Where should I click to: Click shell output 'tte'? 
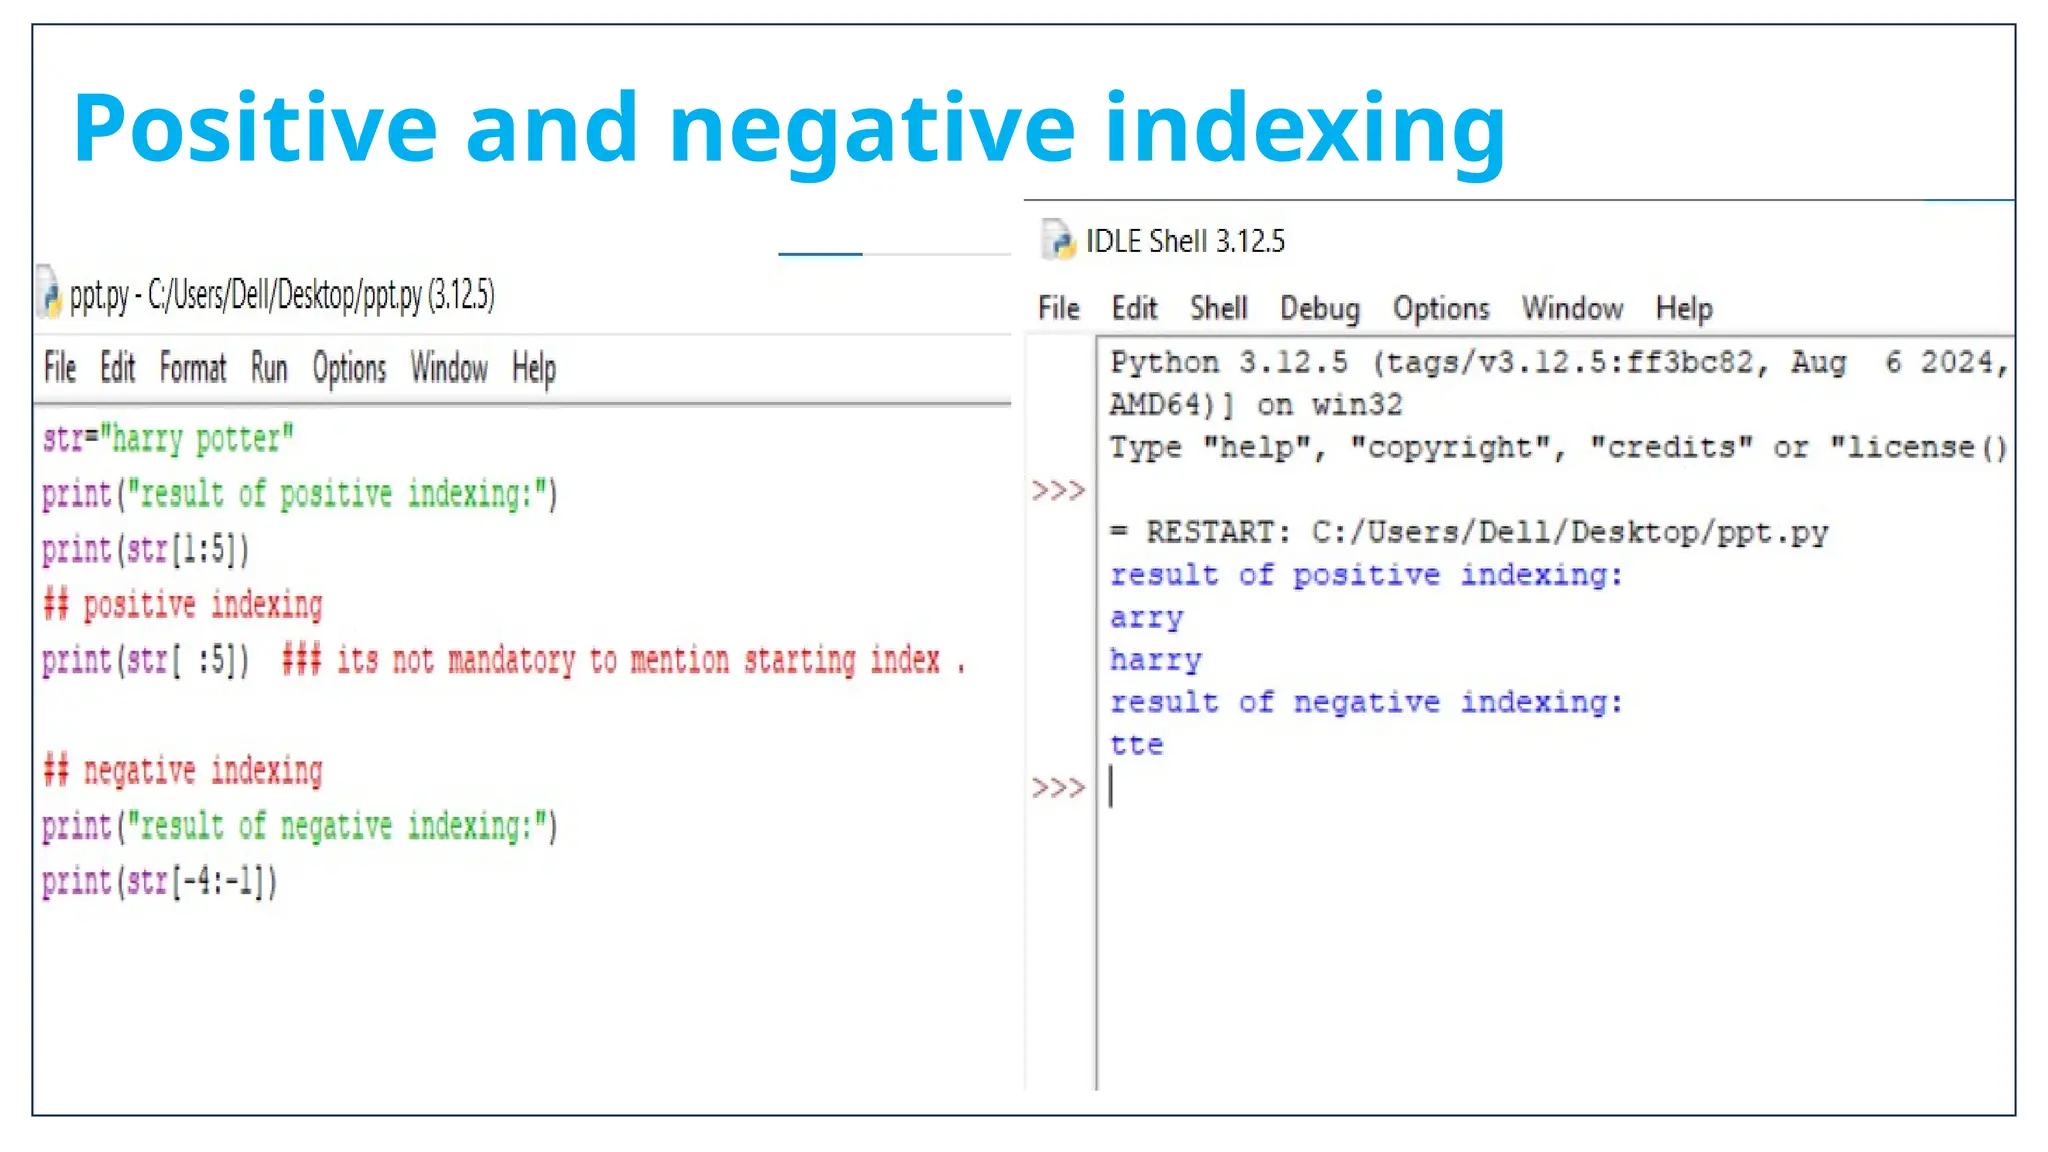tap(1137, 745)
